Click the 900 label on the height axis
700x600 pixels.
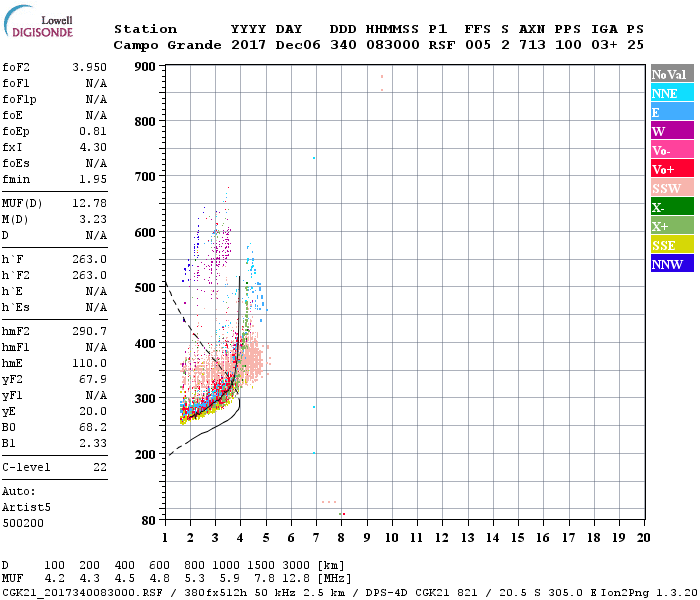pyautogui.click(x=147, y=67)
